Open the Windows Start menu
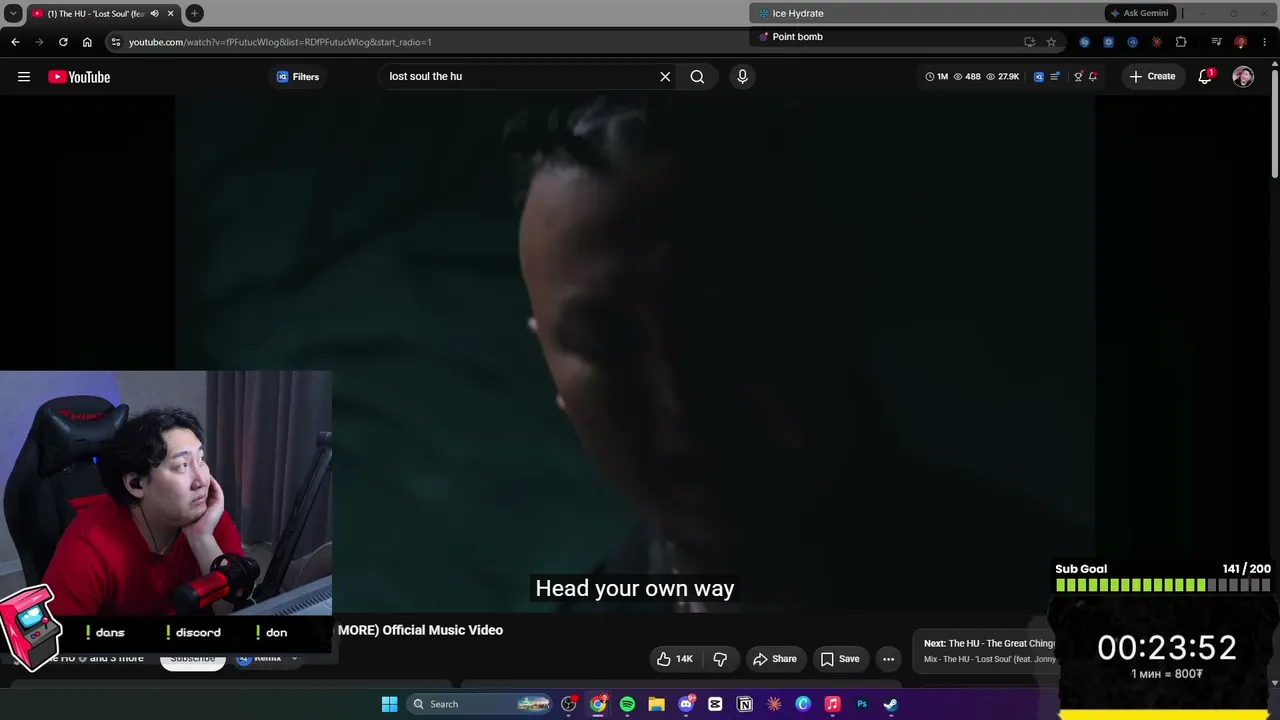Screen dimensions: 1280x720 coord(389,704)
